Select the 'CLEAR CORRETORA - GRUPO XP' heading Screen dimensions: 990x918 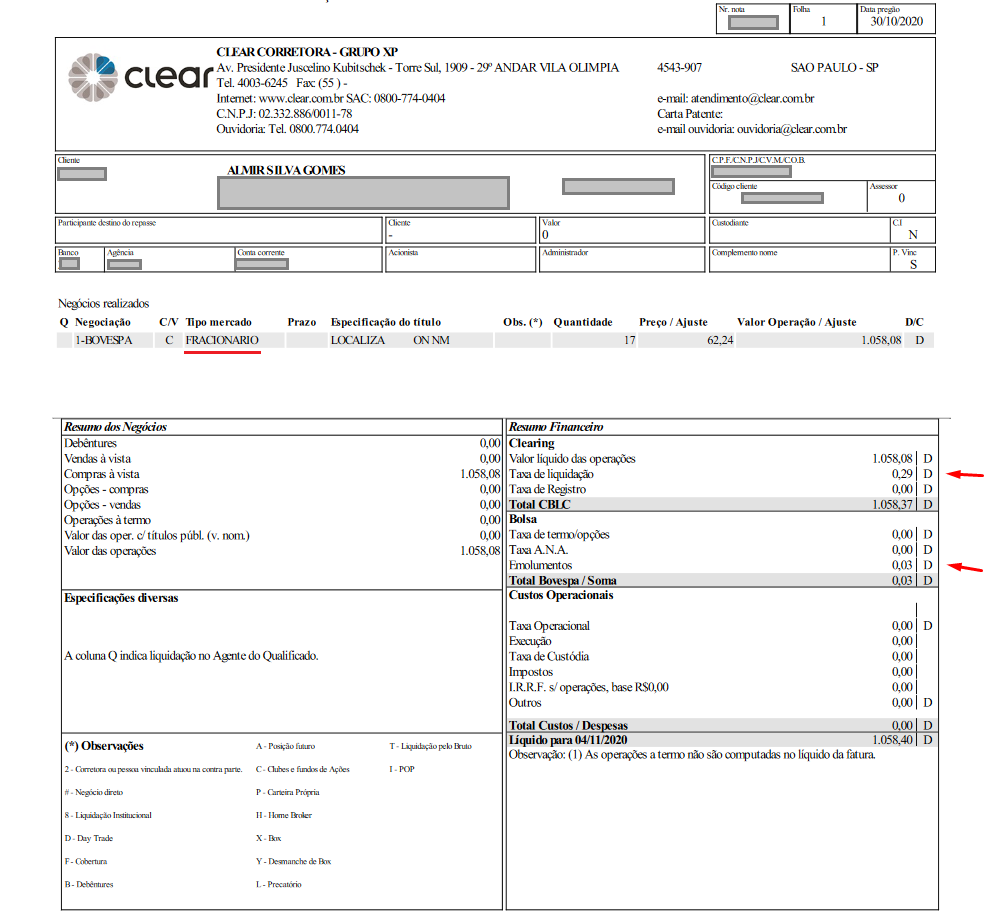(307, 52)
